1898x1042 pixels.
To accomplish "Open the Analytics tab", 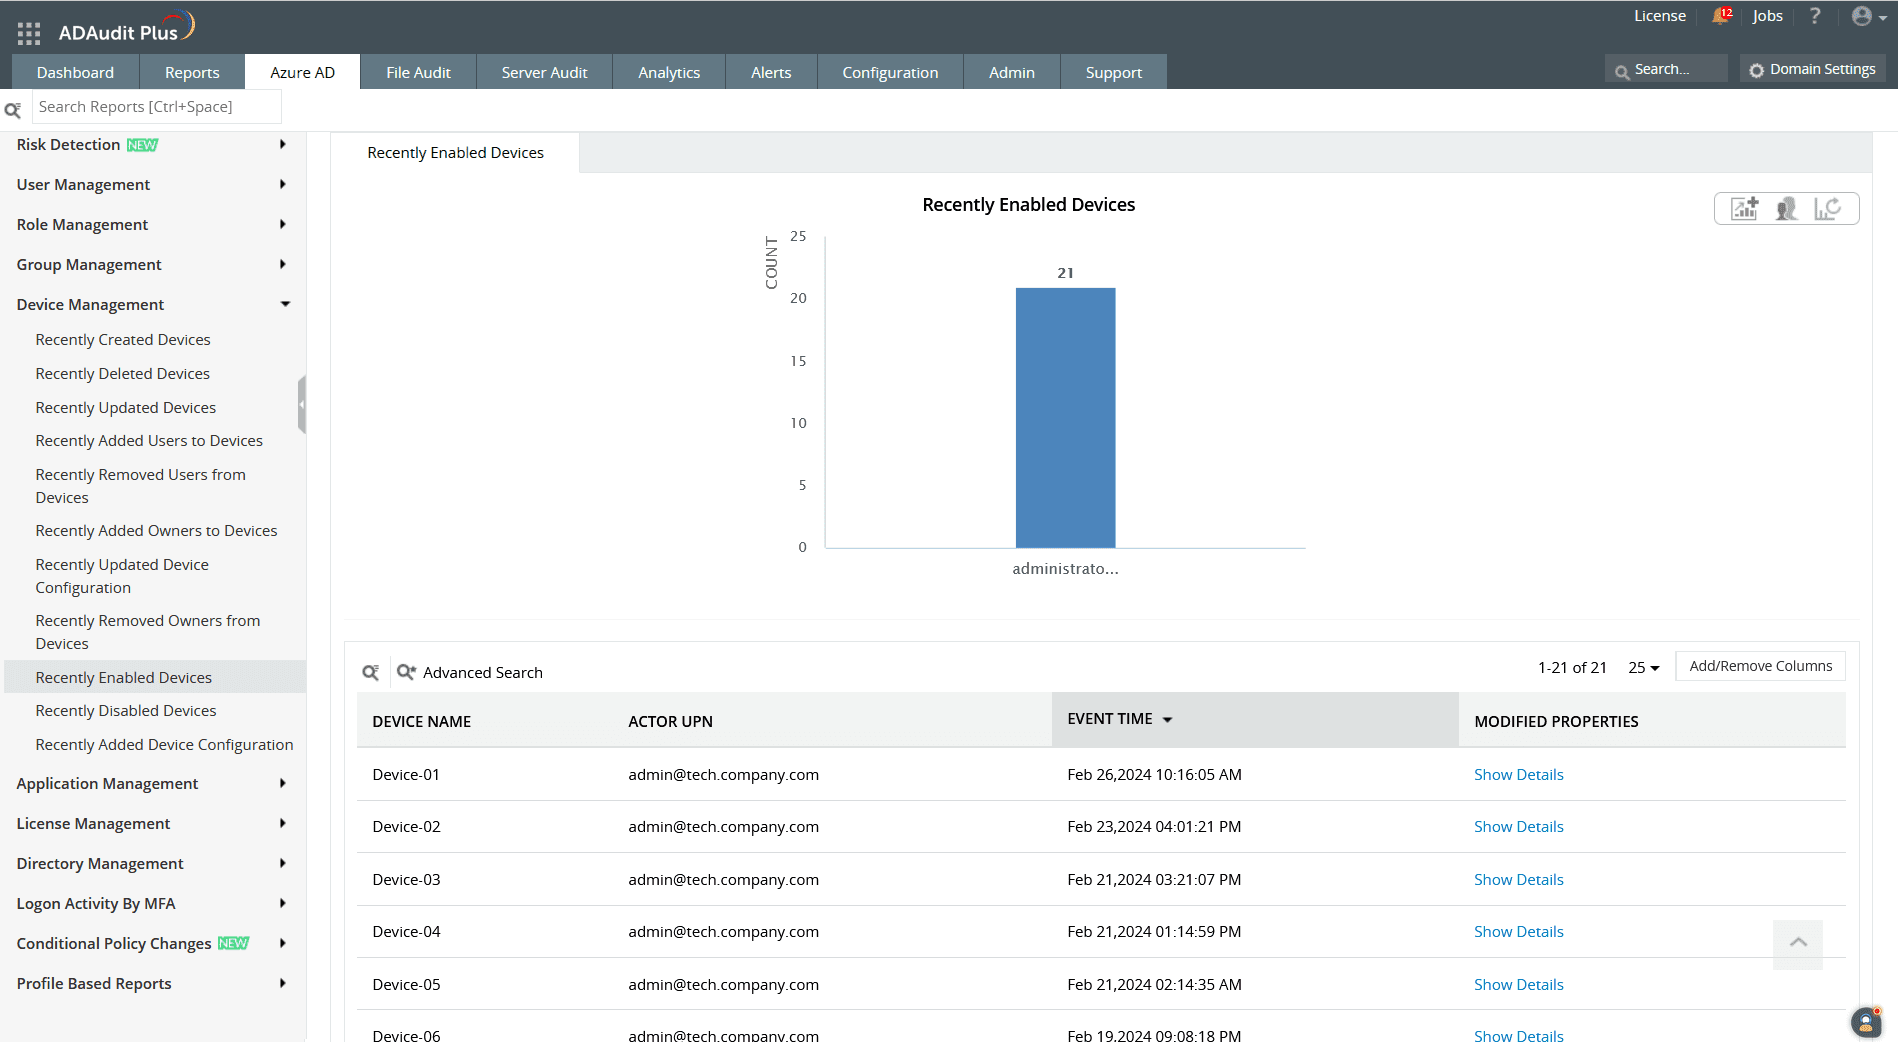I will point(669,72).
